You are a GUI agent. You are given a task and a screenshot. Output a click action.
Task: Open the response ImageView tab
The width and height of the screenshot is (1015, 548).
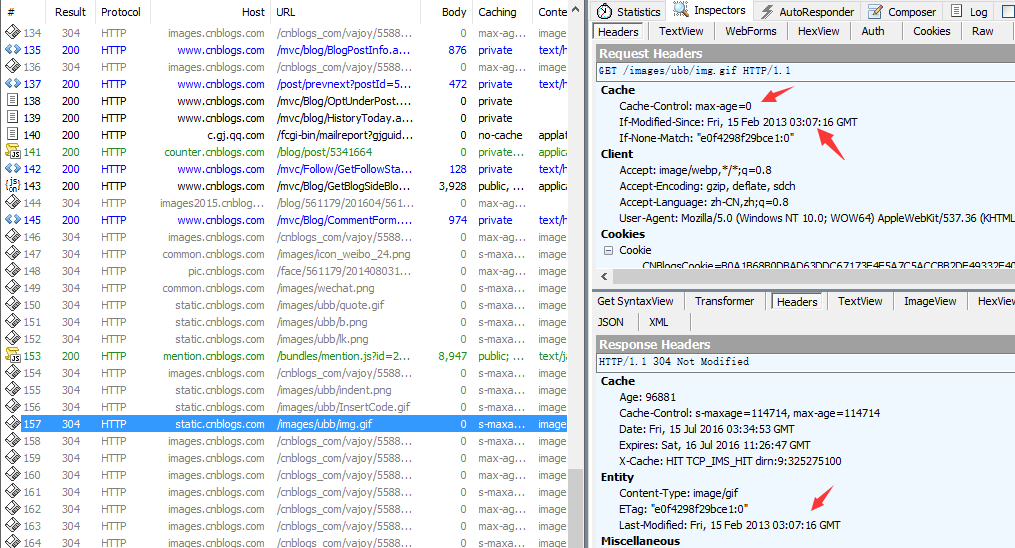(929, 301)
